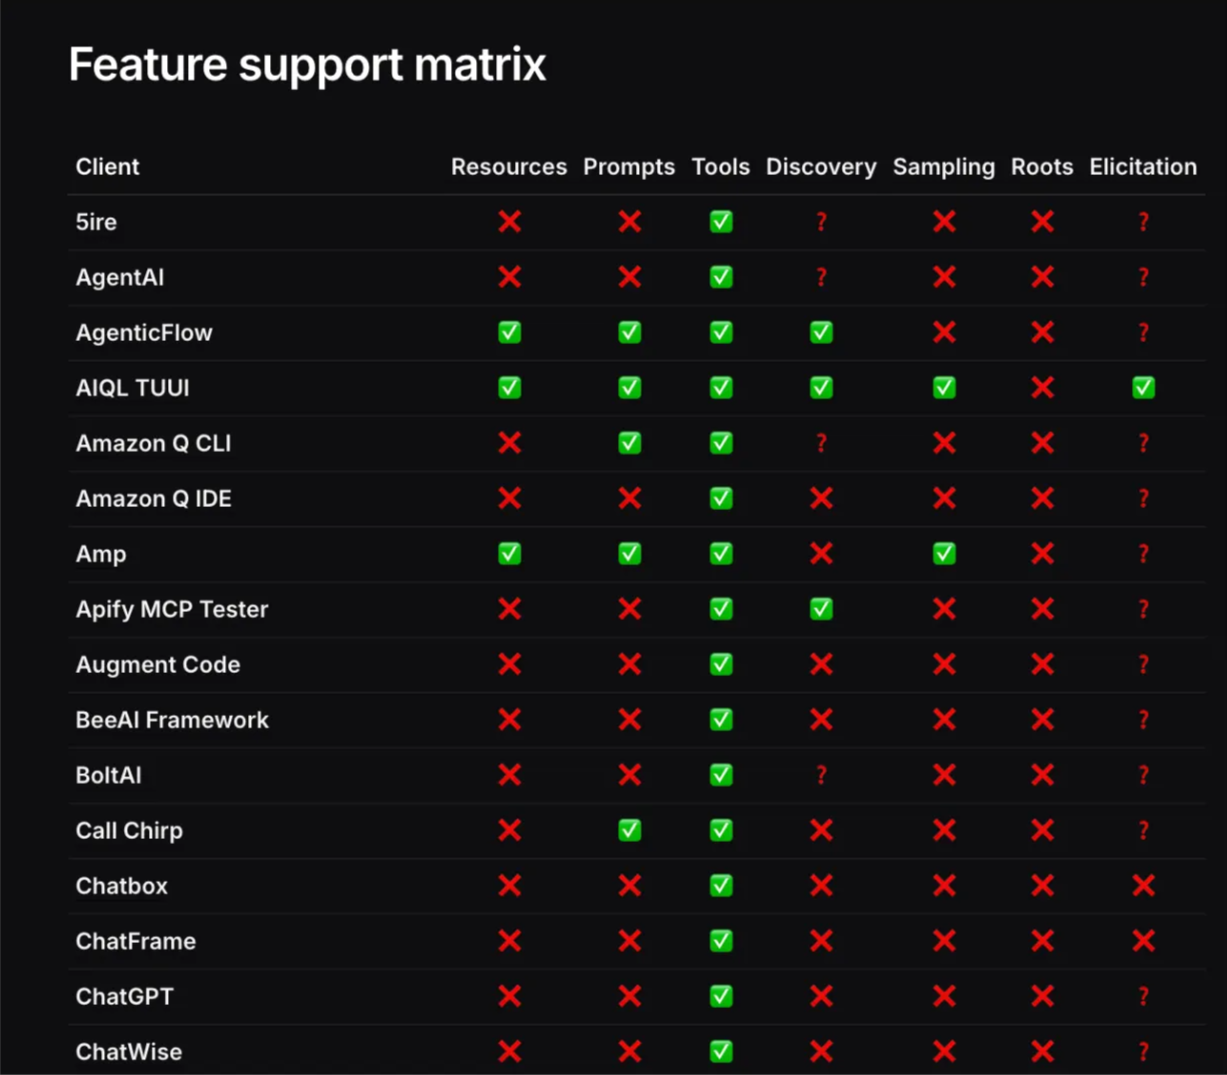Open the ChatFrame client link
The height and width of the screenshot is (1075, 1227).
point(136,941)
